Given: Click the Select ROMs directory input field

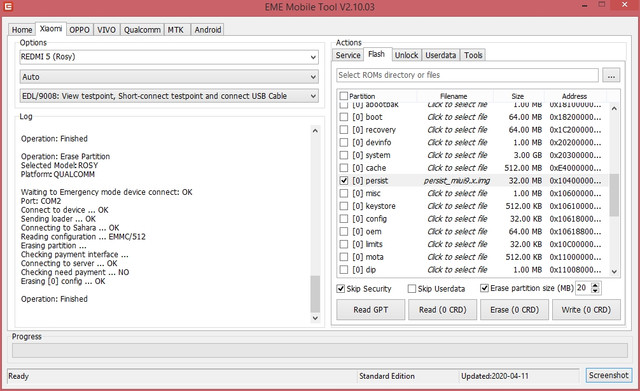Looking at the screenshot, I should pos(467,75).
